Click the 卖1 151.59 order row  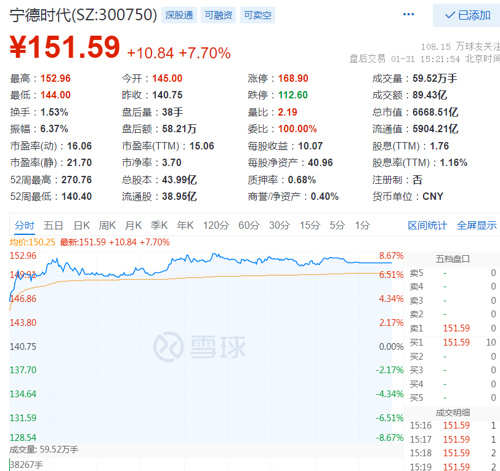click(453, 329)
